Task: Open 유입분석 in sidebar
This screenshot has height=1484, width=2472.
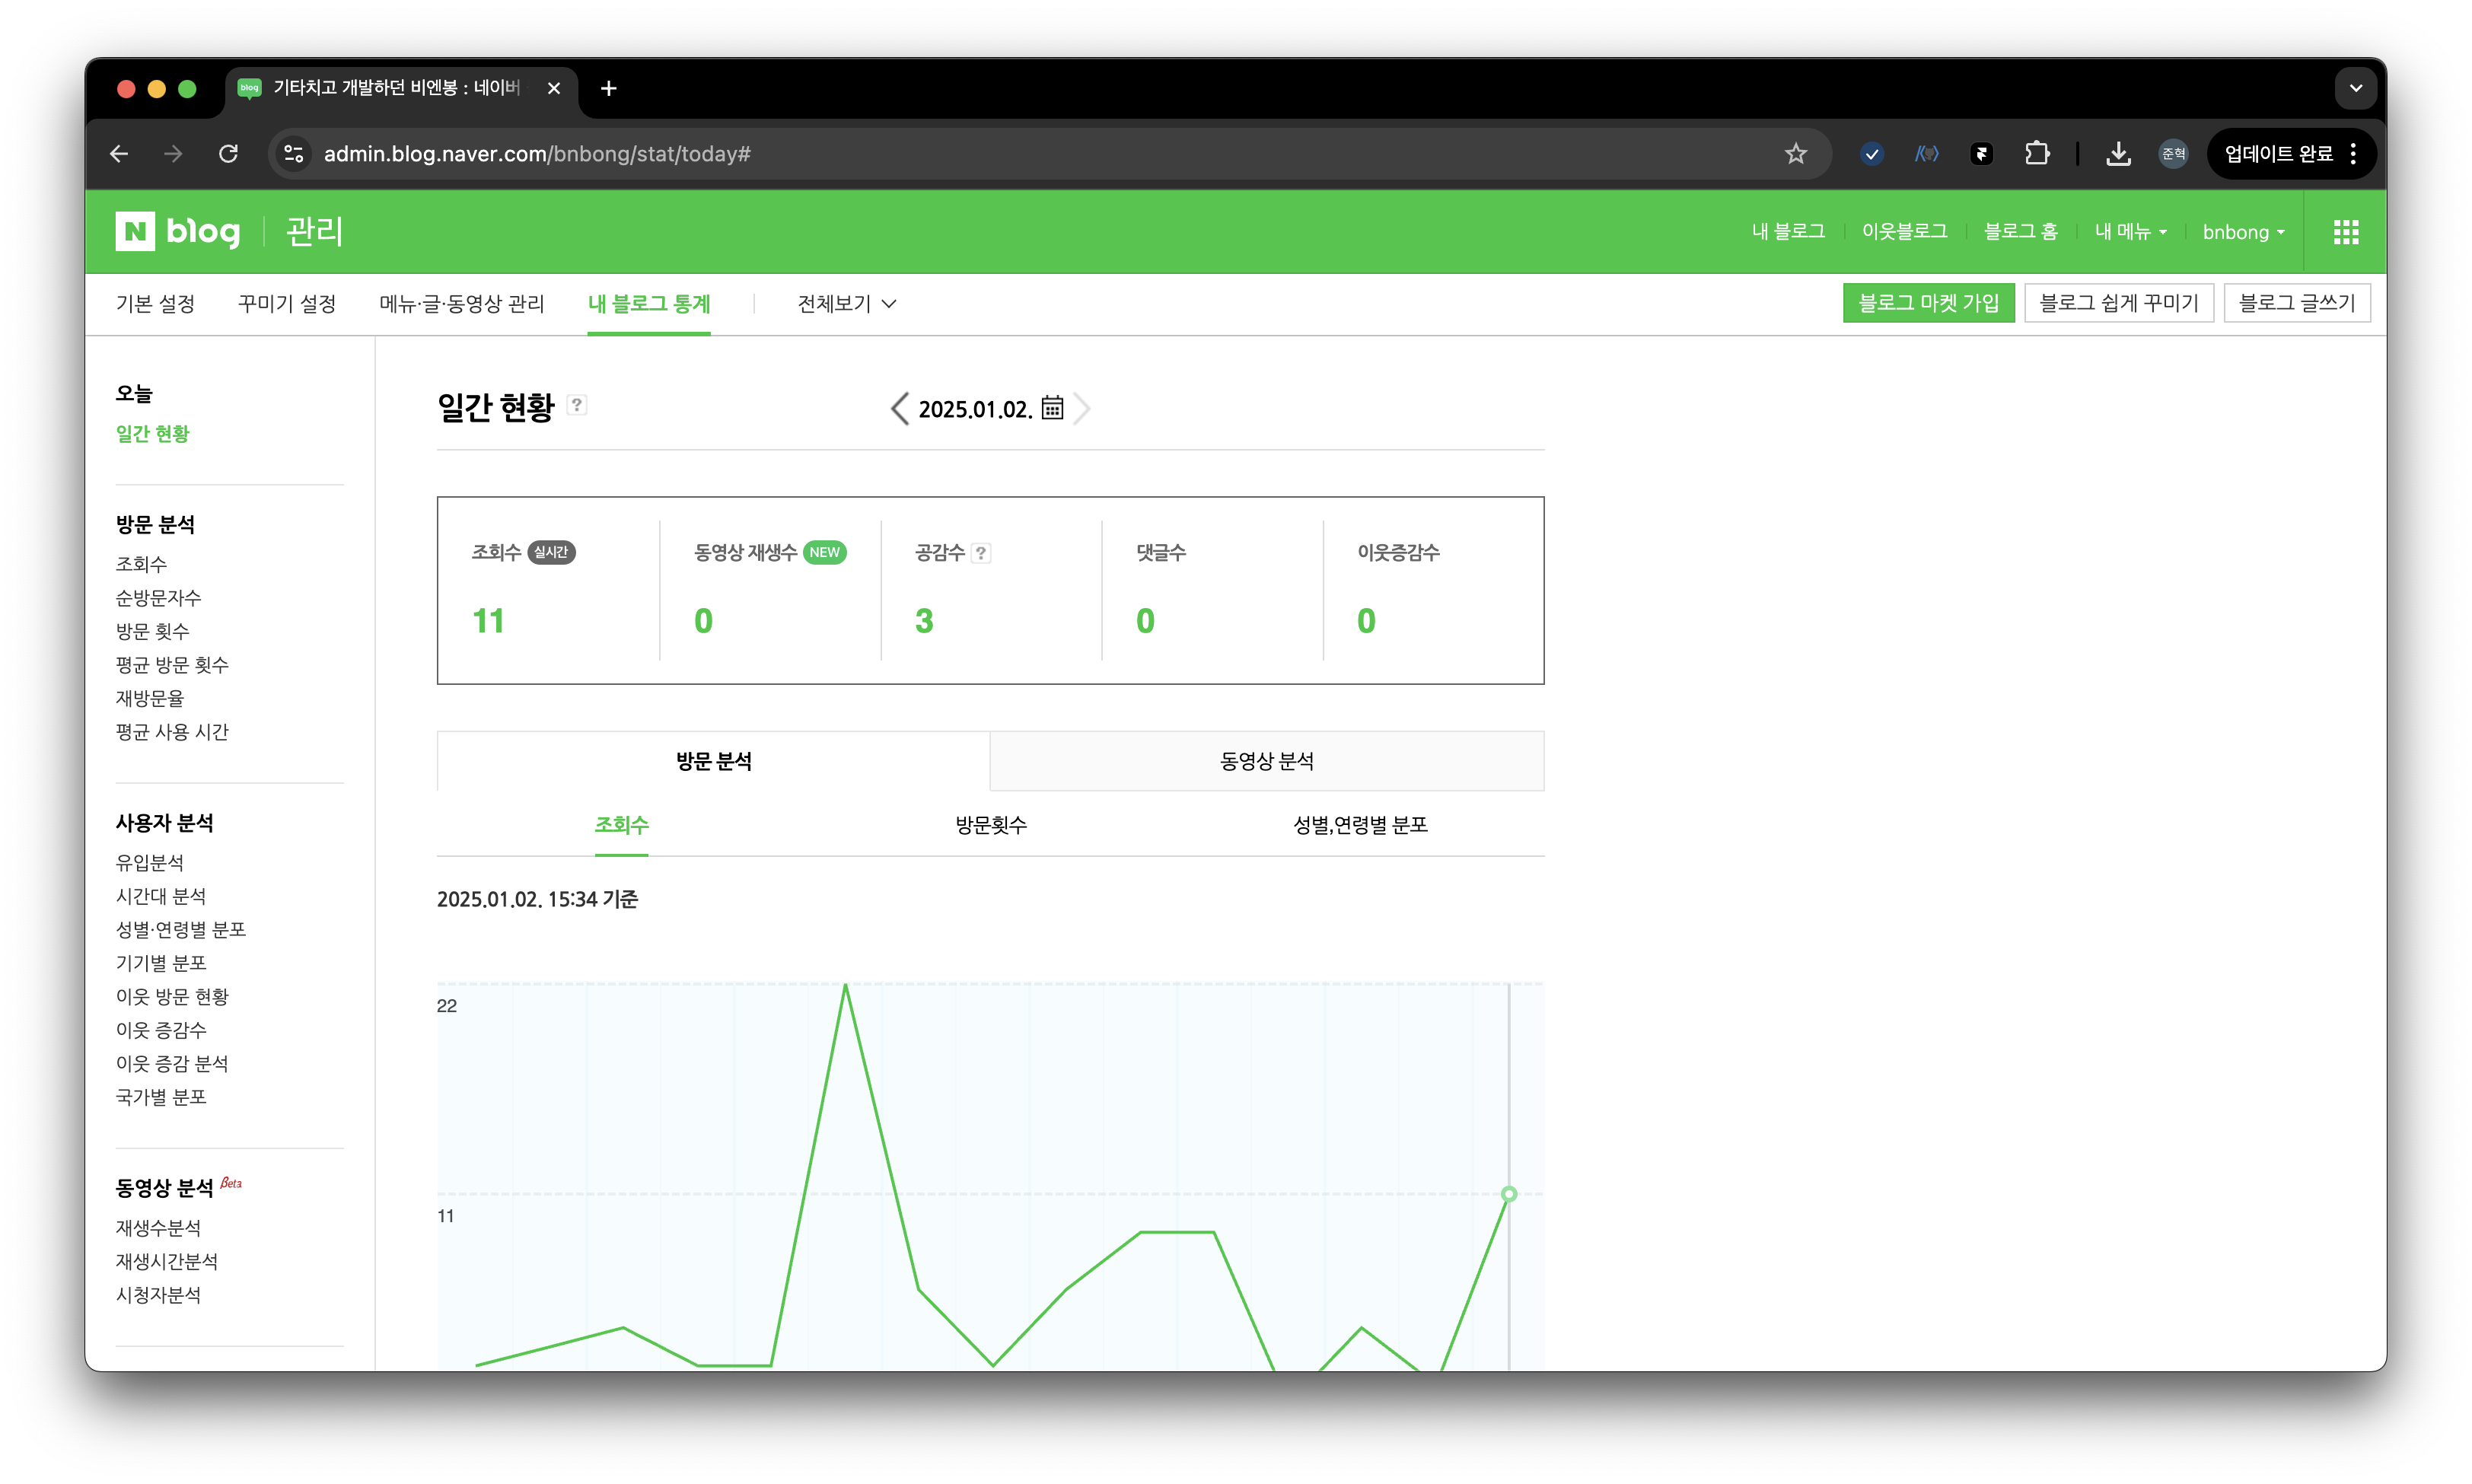Action: pyautogui.click(x=150, y=863)
